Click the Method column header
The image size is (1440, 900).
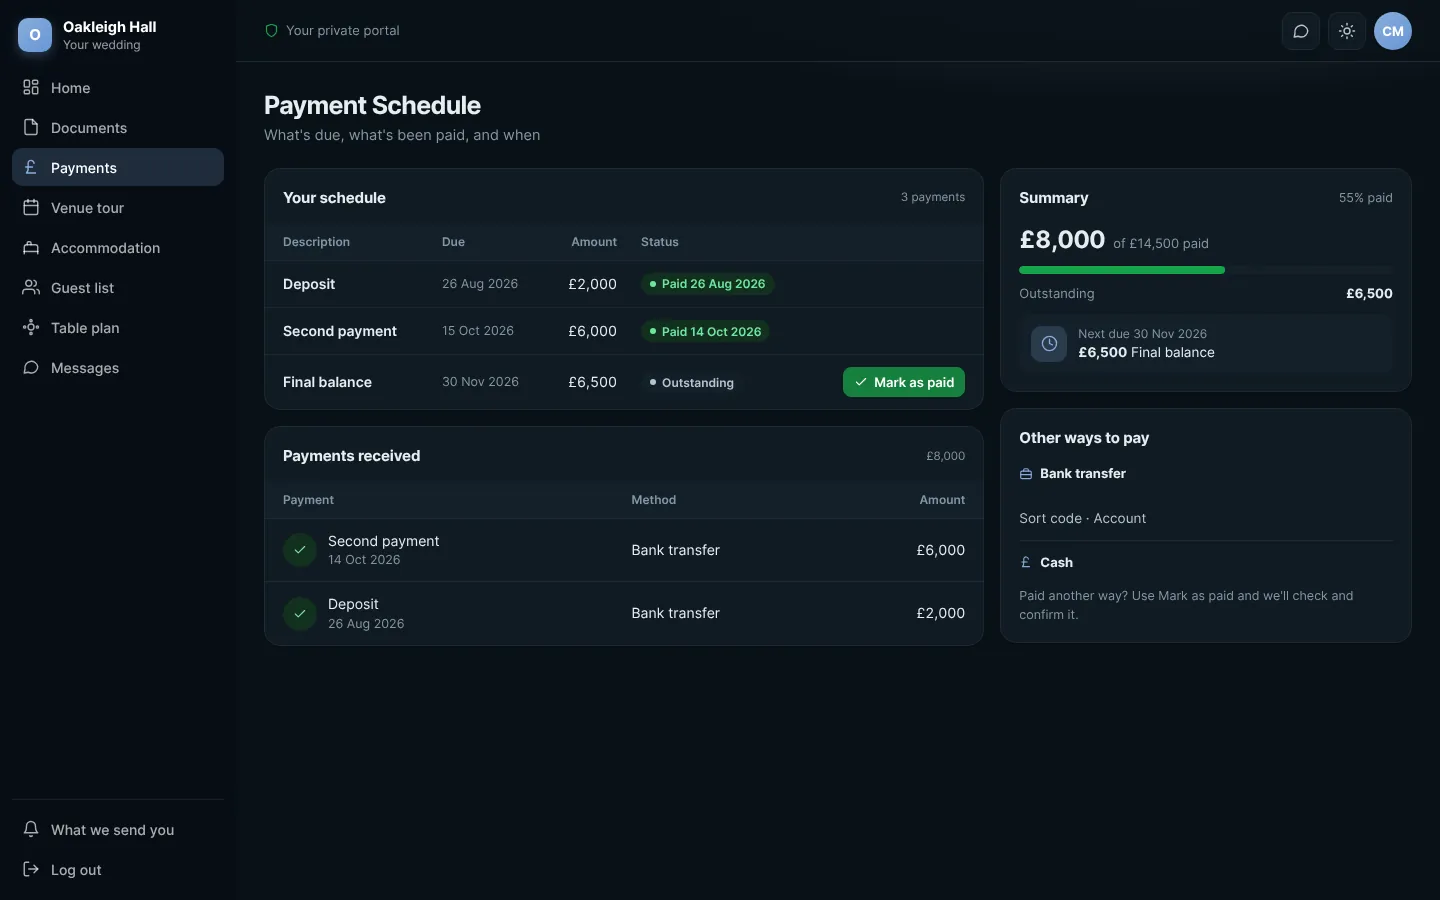point(654,500)
